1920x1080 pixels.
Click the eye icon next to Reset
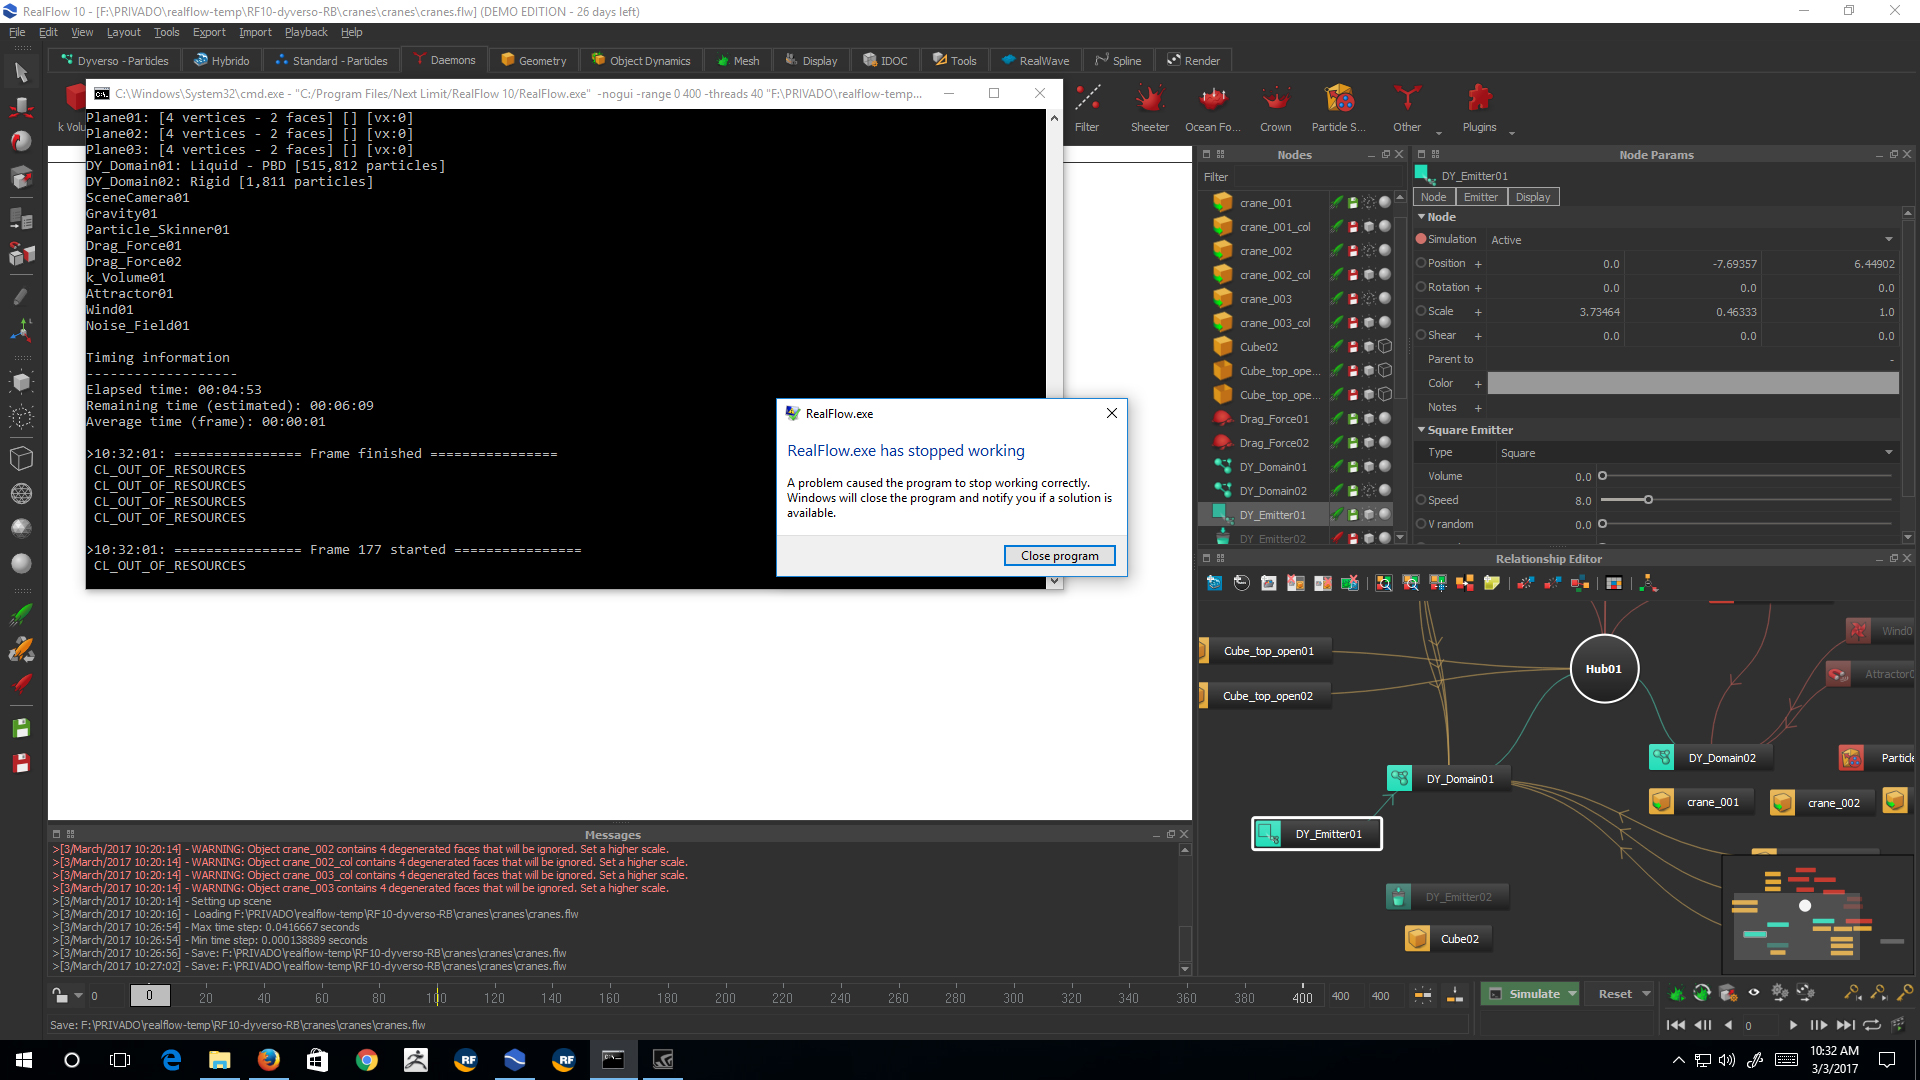click(x=1754, y=993)
